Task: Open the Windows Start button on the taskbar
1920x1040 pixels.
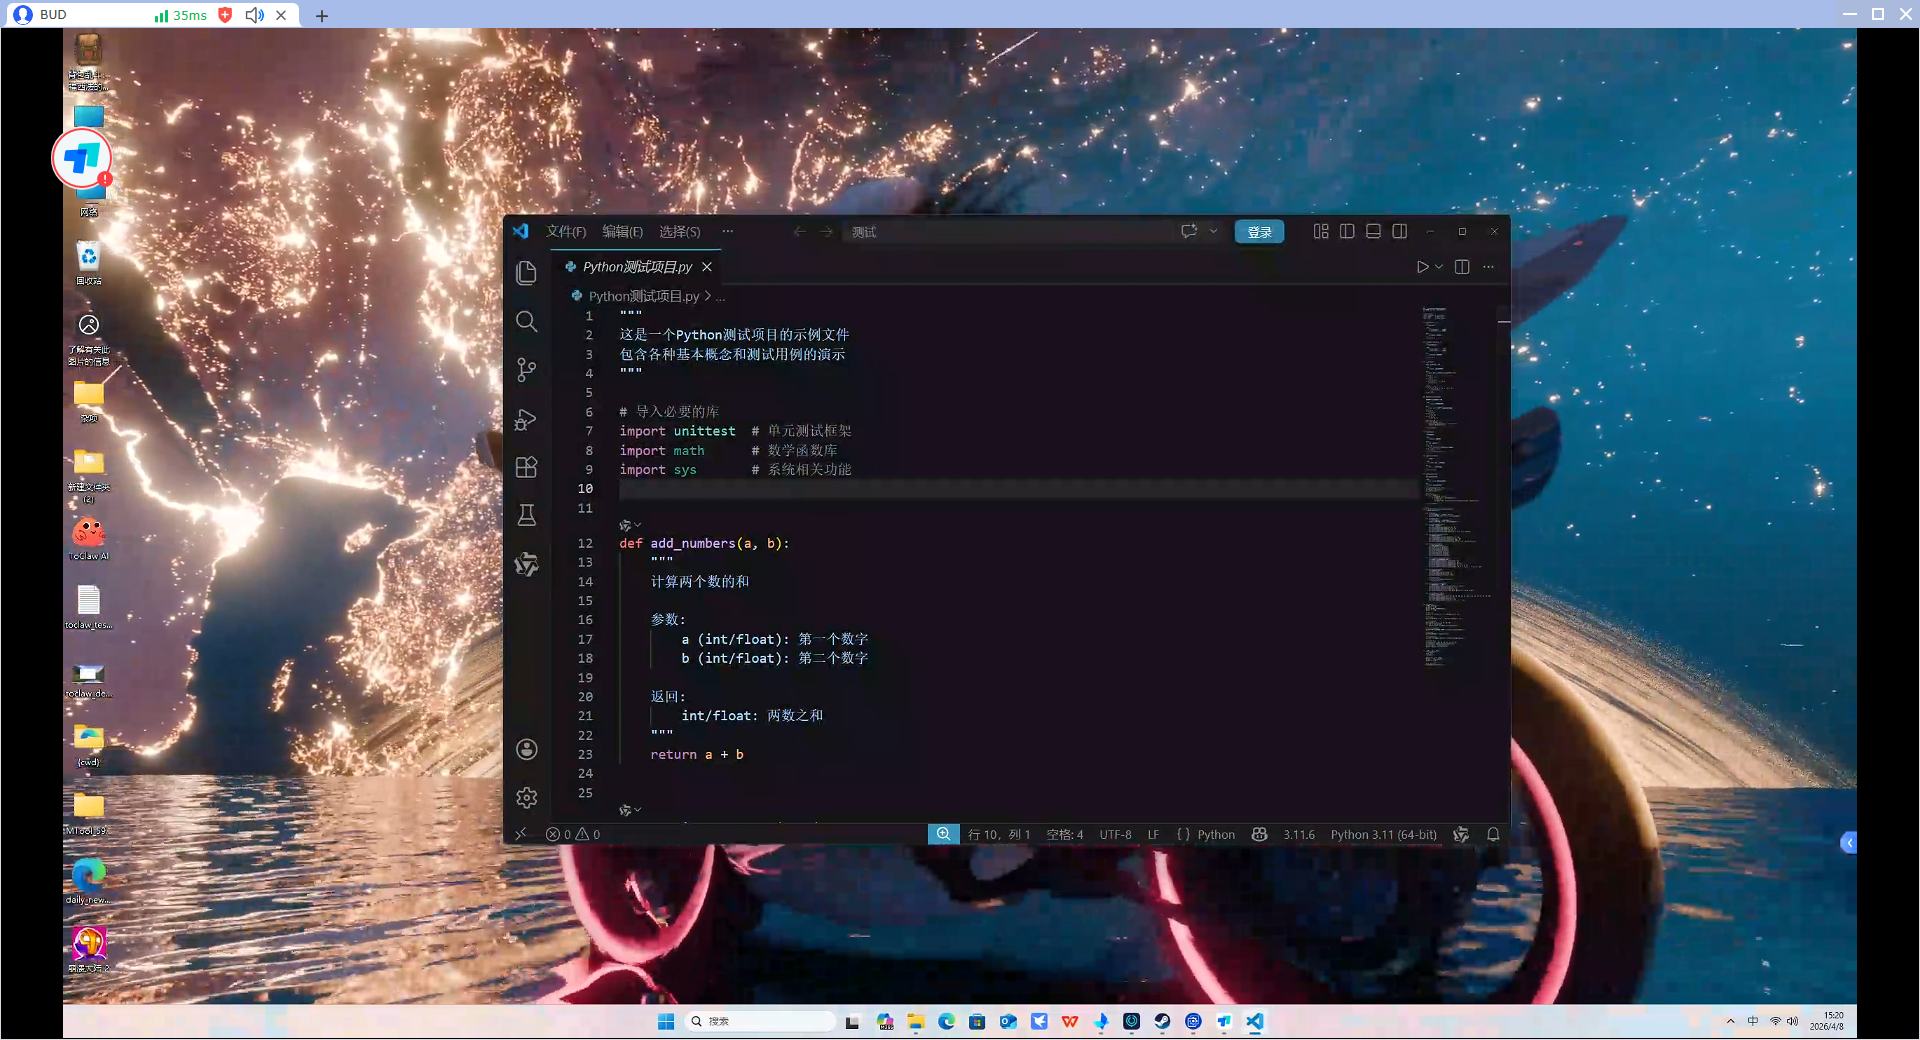Action: coord(666,1021)
